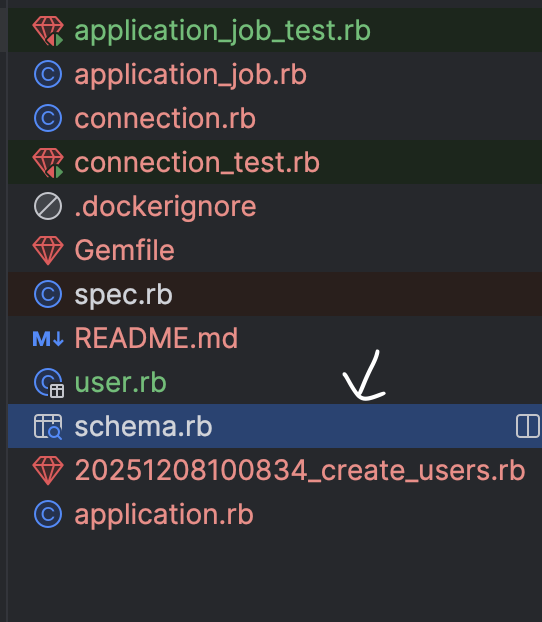The height and width of the screenshot is (622, 542).
Task: Click the class icon beside connection.rb
Action: [x=48, y=118]
